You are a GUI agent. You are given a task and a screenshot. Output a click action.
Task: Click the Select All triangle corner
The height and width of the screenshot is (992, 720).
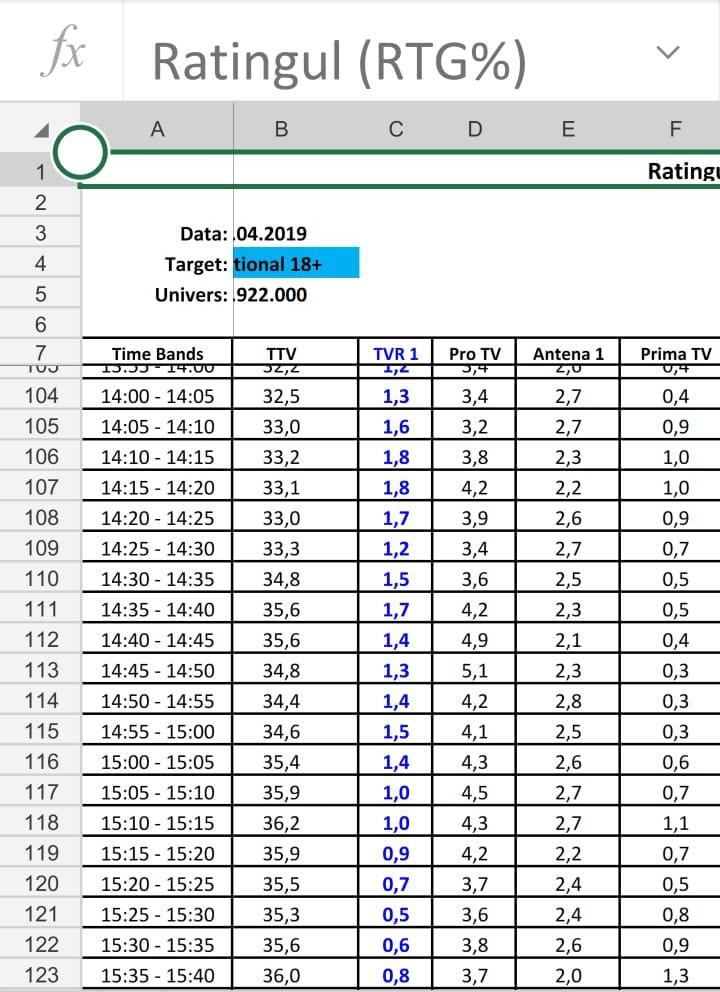coord(40,130)
